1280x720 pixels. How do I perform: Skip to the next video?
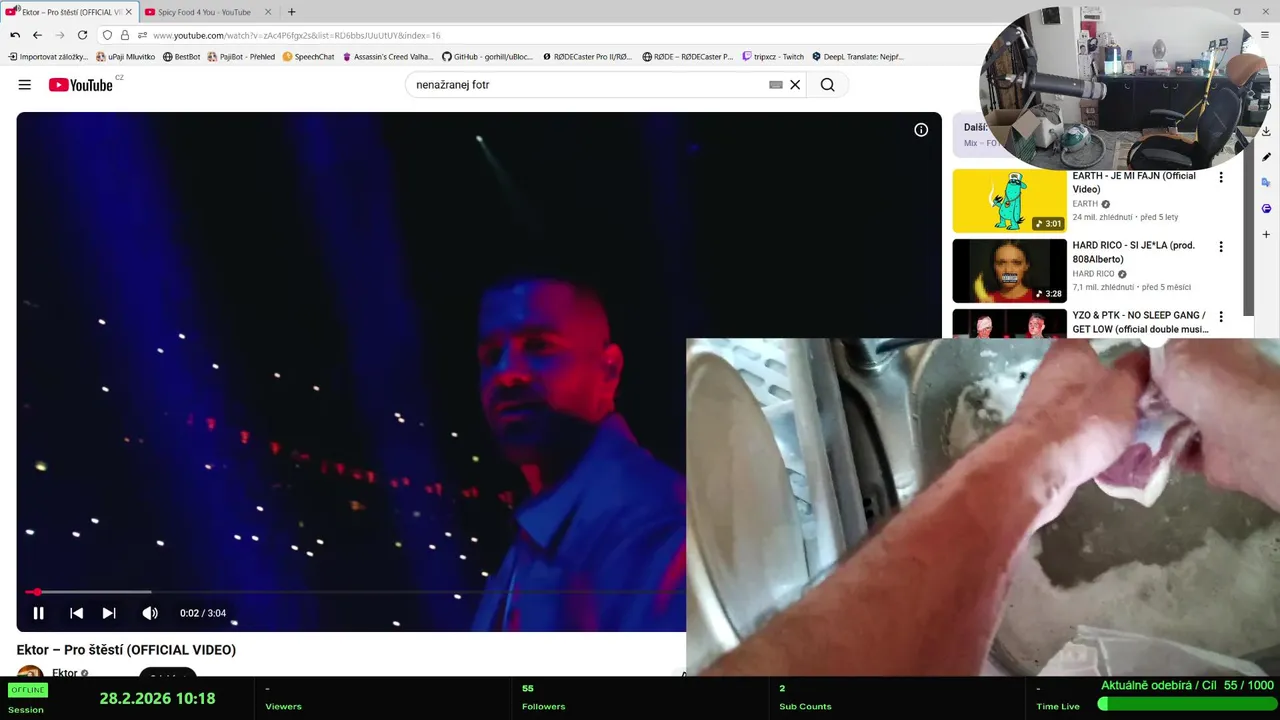[x=109, y=613]
